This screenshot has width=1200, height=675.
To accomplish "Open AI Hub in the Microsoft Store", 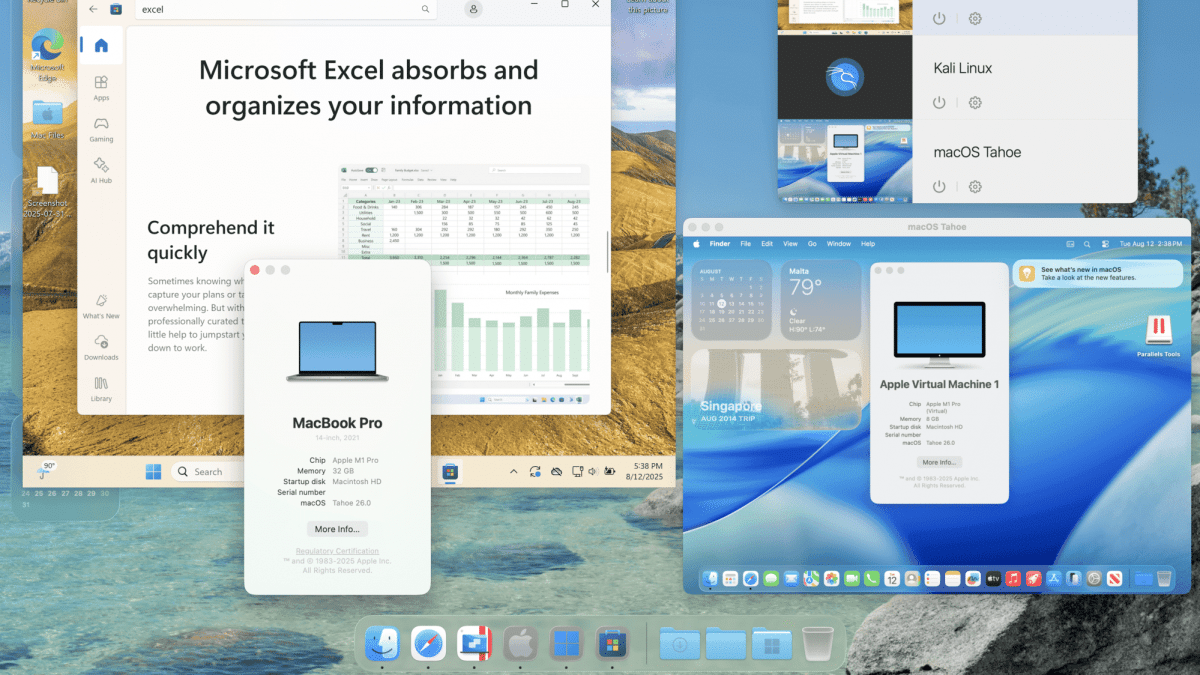I will point(101,170).
